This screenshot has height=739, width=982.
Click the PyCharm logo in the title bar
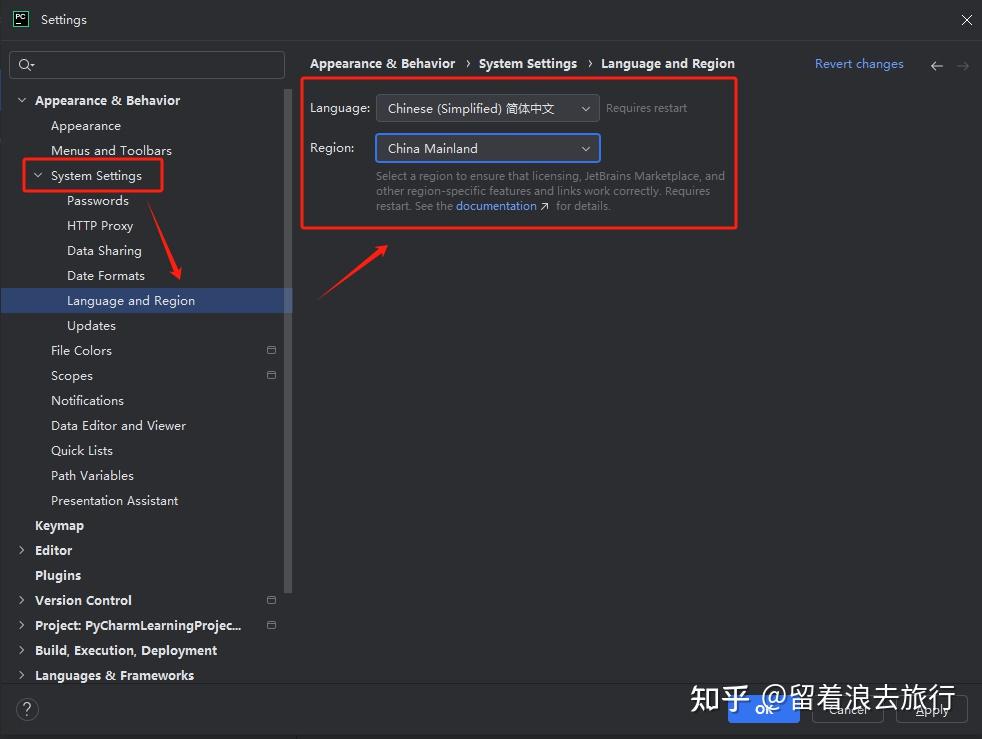point(20,18)
